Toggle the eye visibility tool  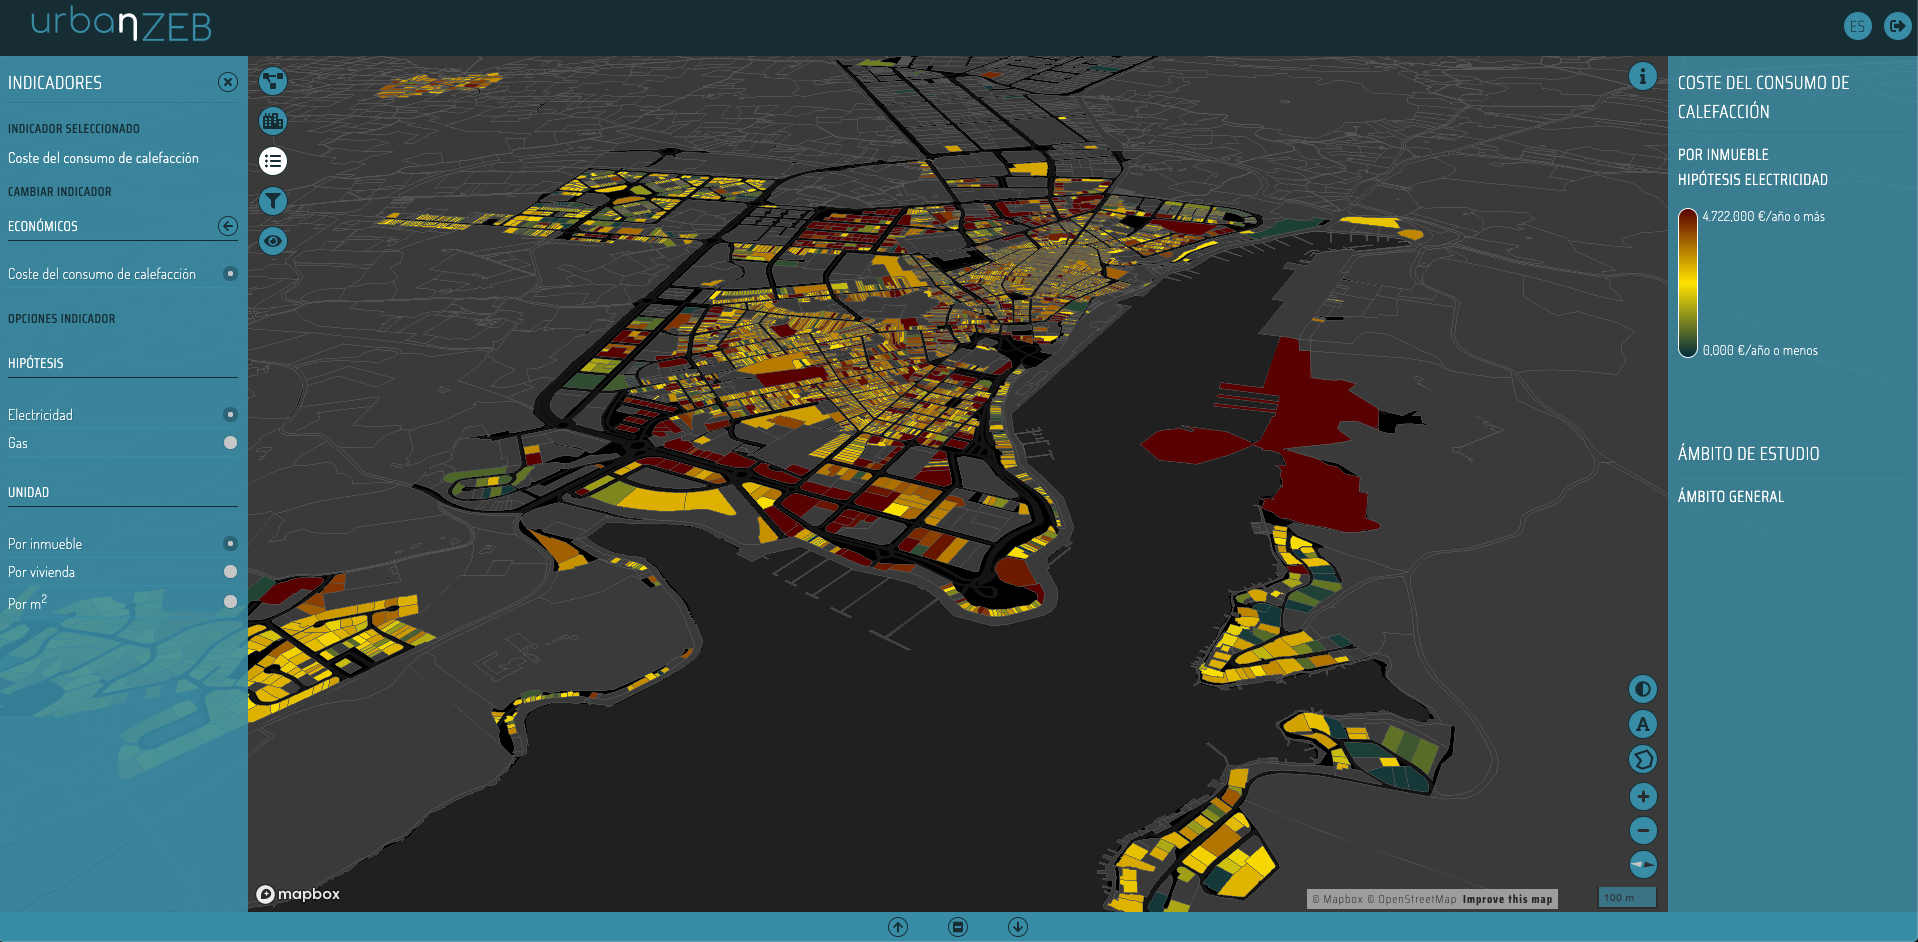tap(273, 241)
